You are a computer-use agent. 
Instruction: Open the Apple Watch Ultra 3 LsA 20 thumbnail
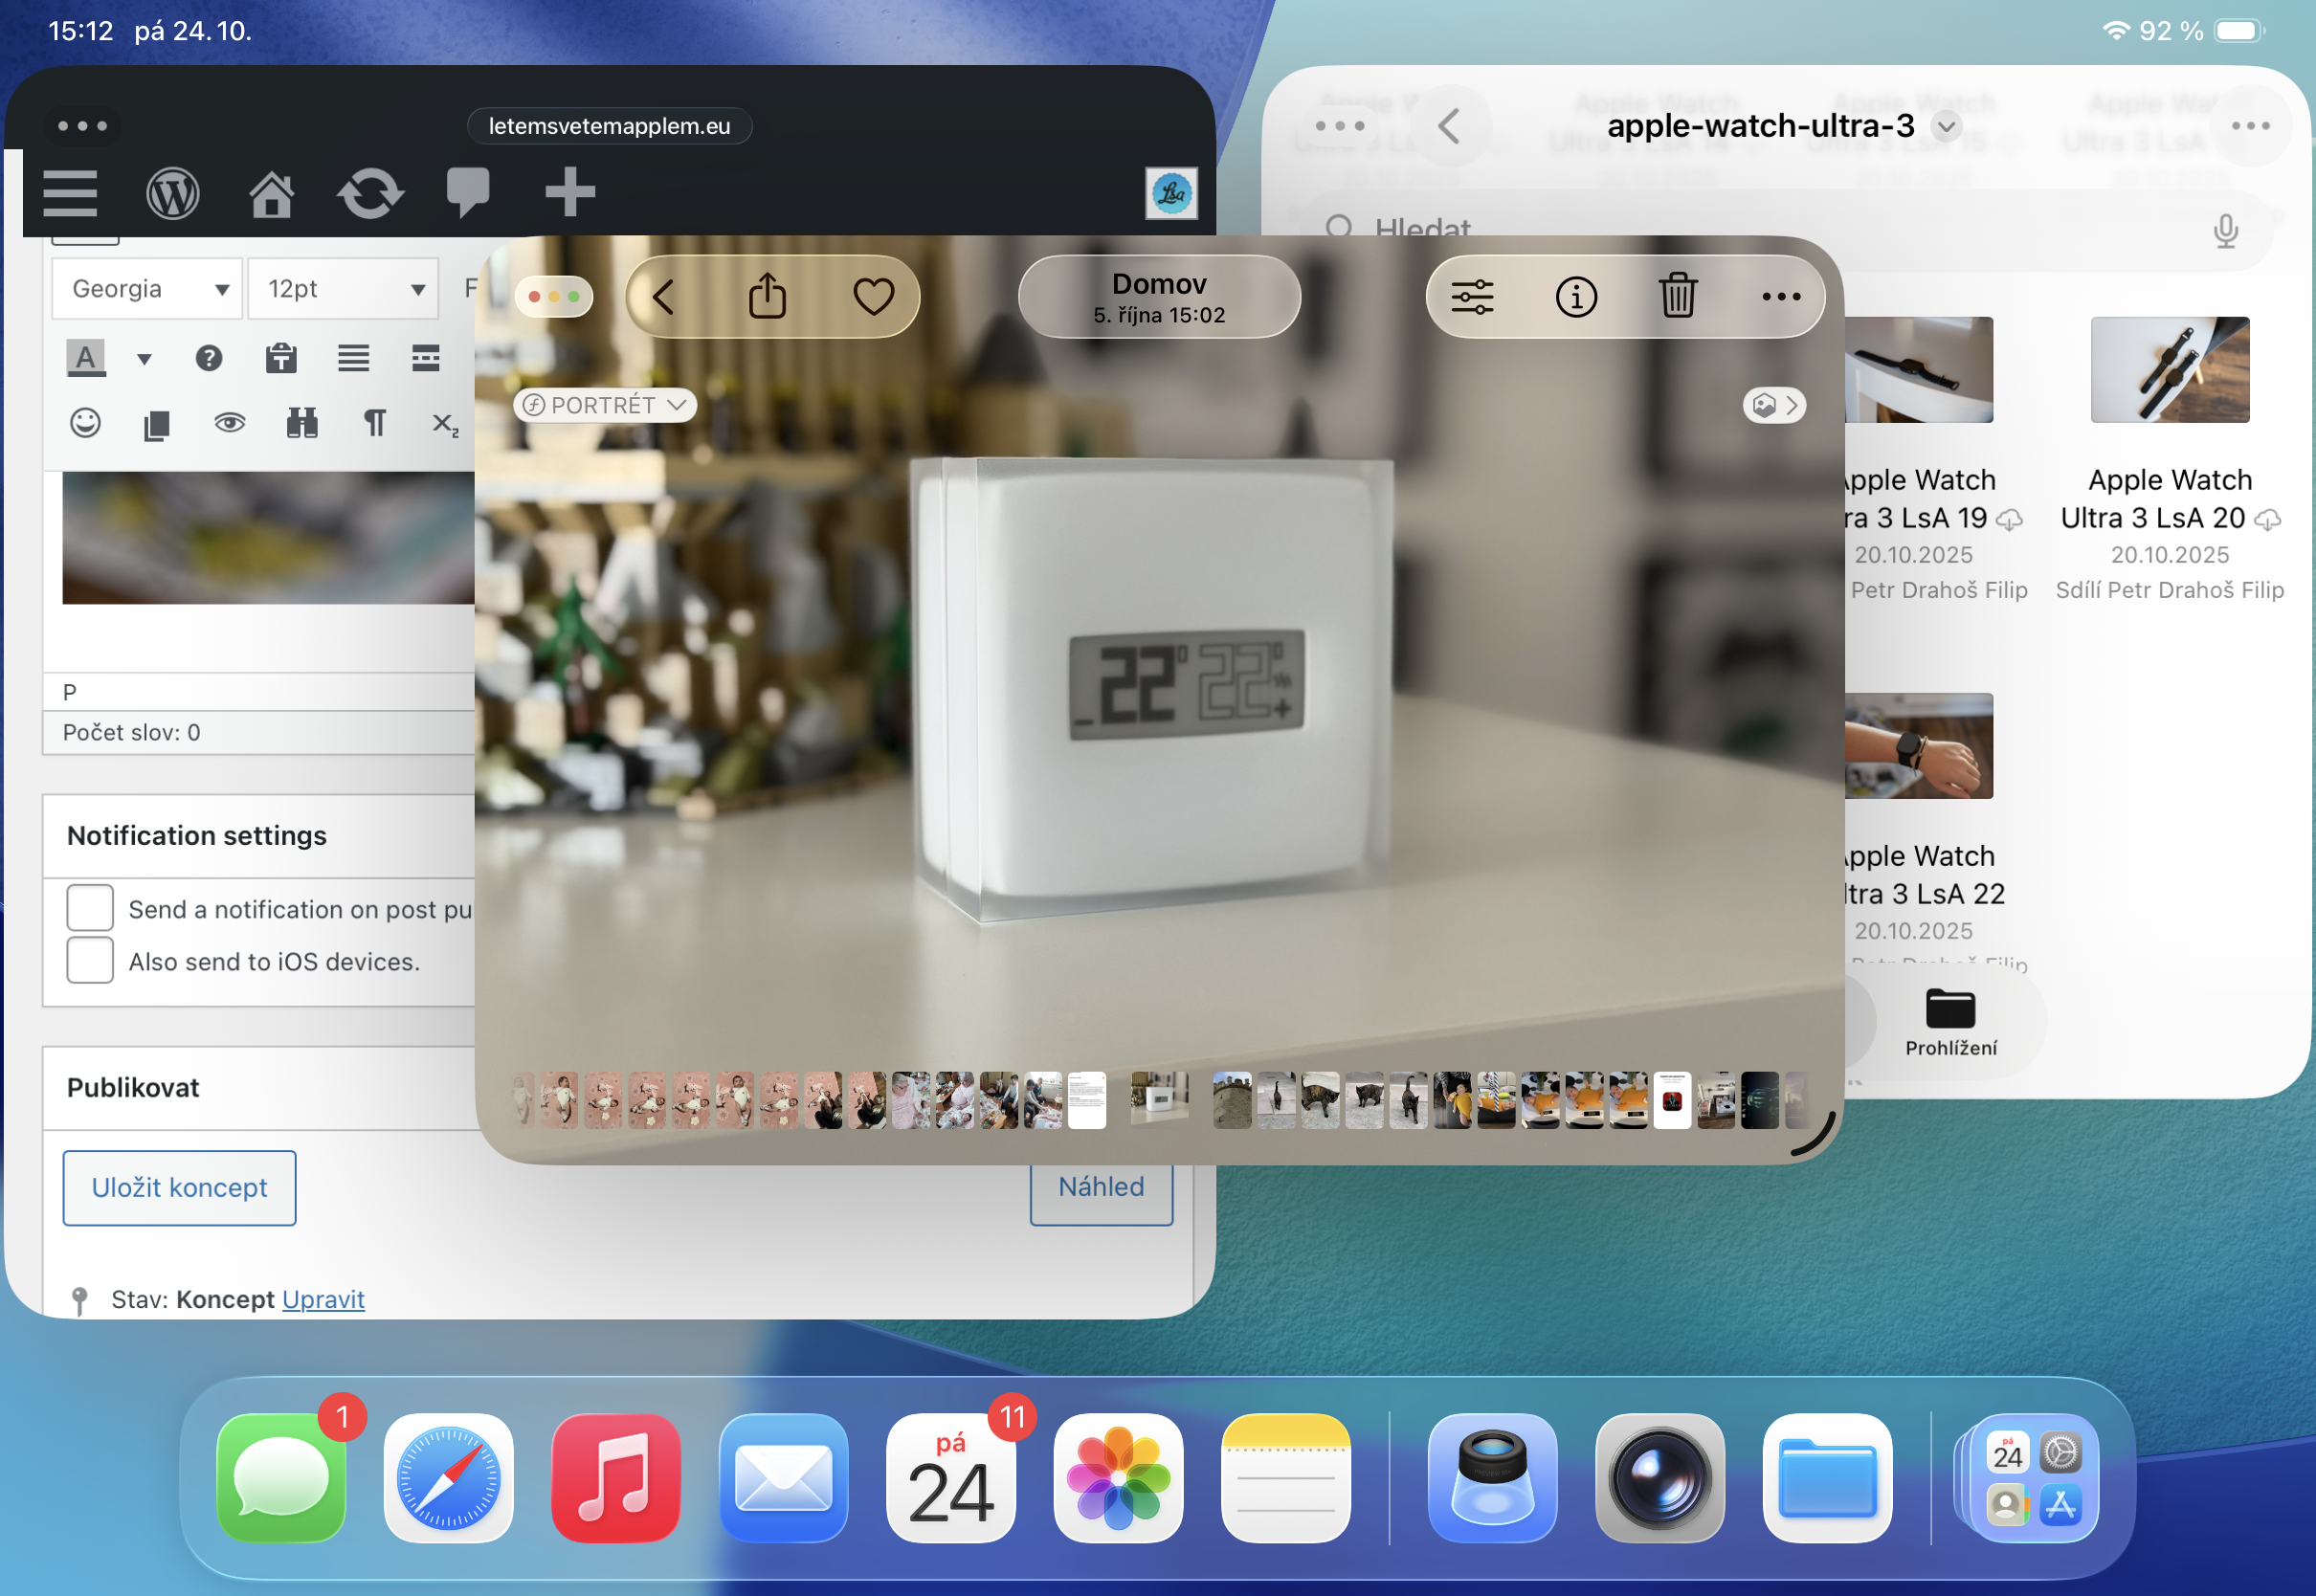(x=2169, y=370)
